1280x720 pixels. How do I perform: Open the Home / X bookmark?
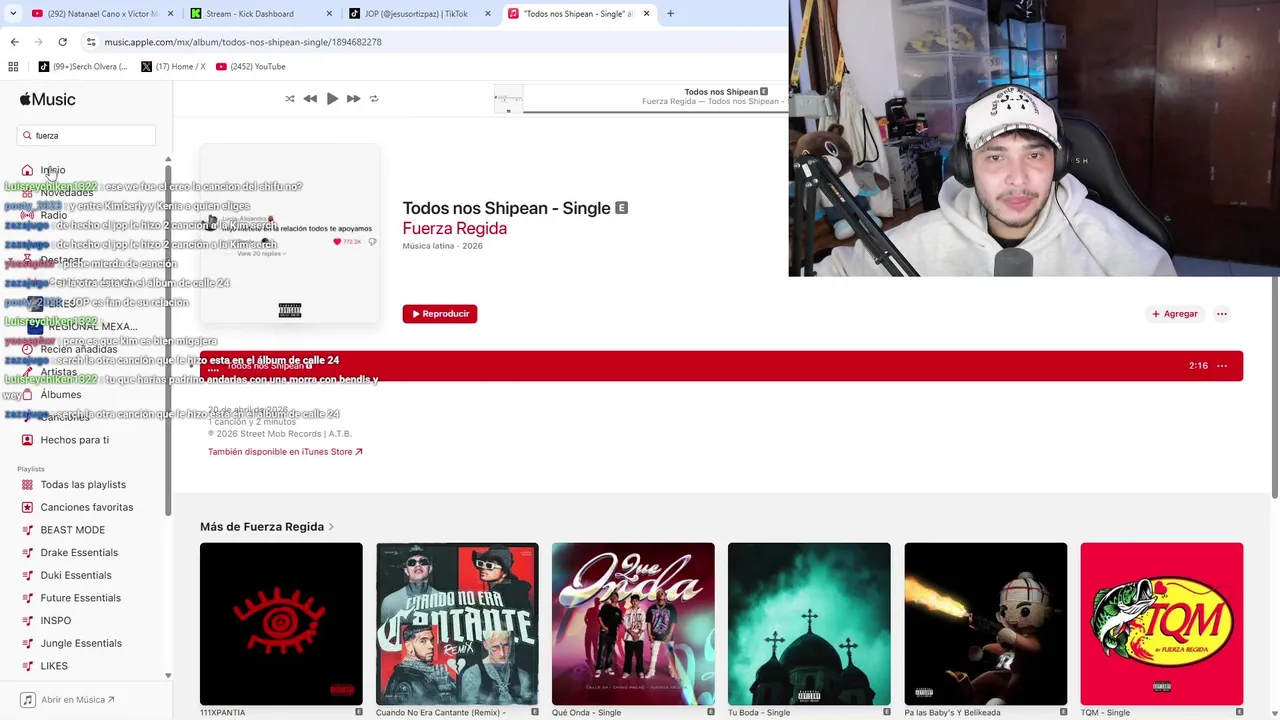[173, 67]
